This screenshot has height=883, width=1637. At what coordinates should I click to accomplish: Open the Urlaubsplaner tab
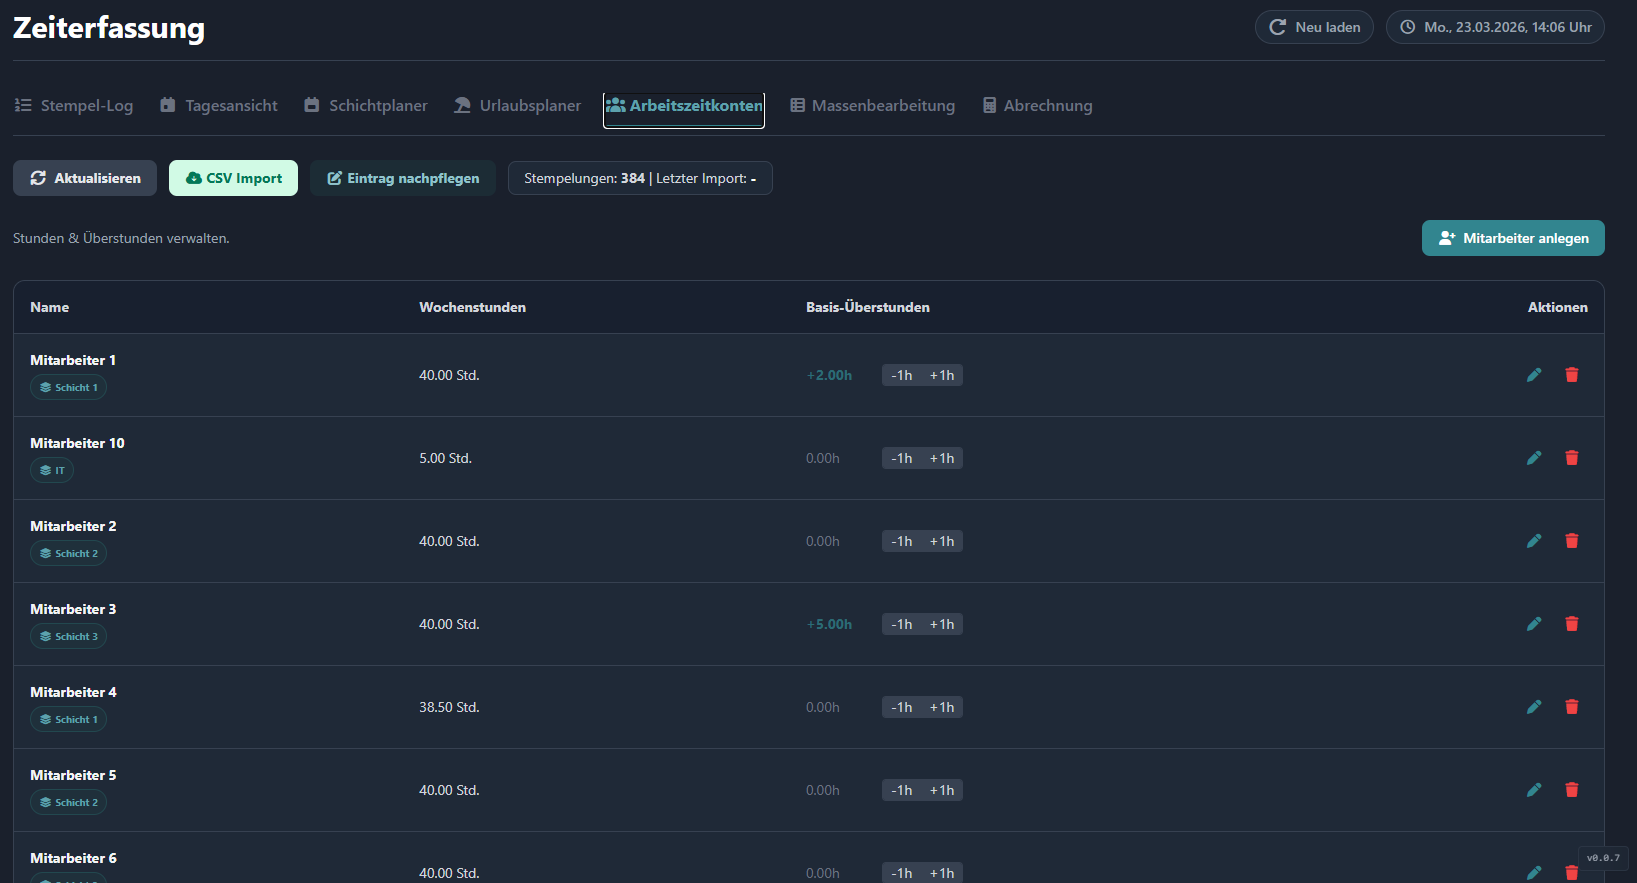point(517,106)
